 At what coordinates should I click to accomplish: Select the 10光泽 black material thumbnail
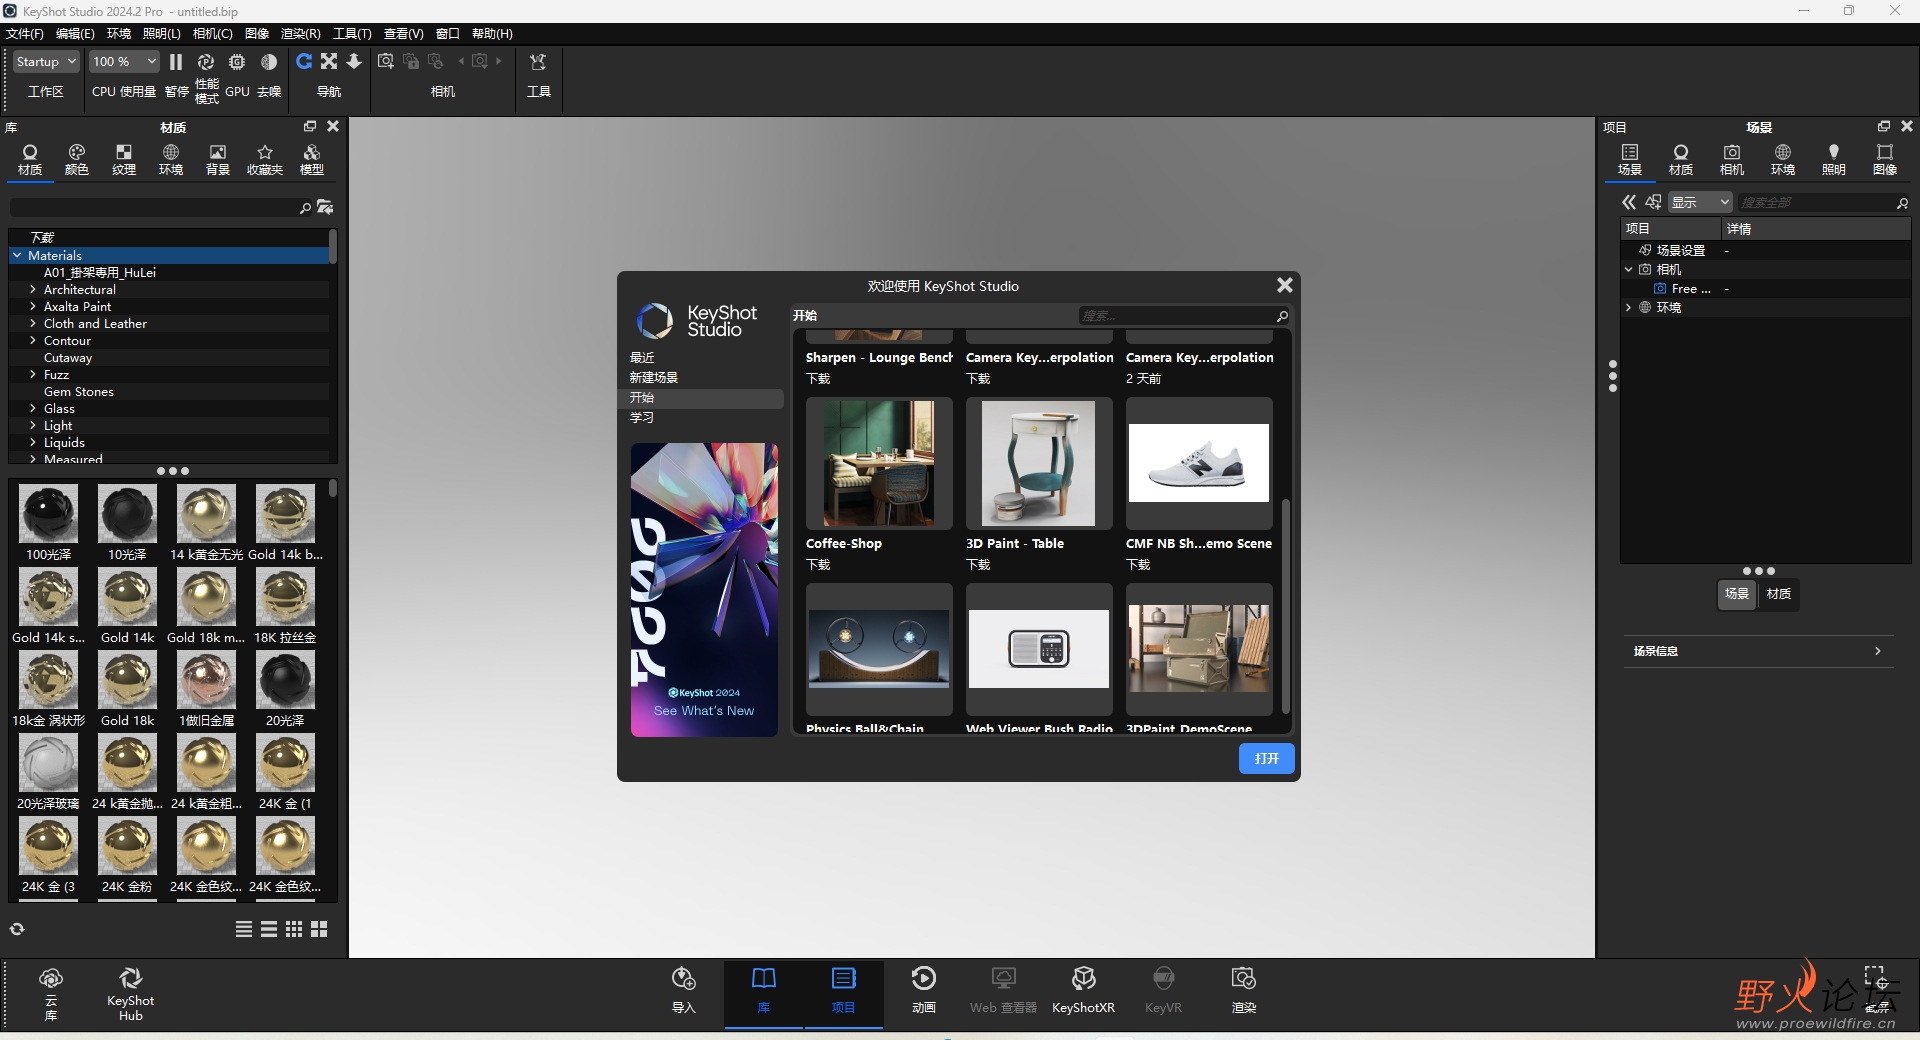point(128,514)
